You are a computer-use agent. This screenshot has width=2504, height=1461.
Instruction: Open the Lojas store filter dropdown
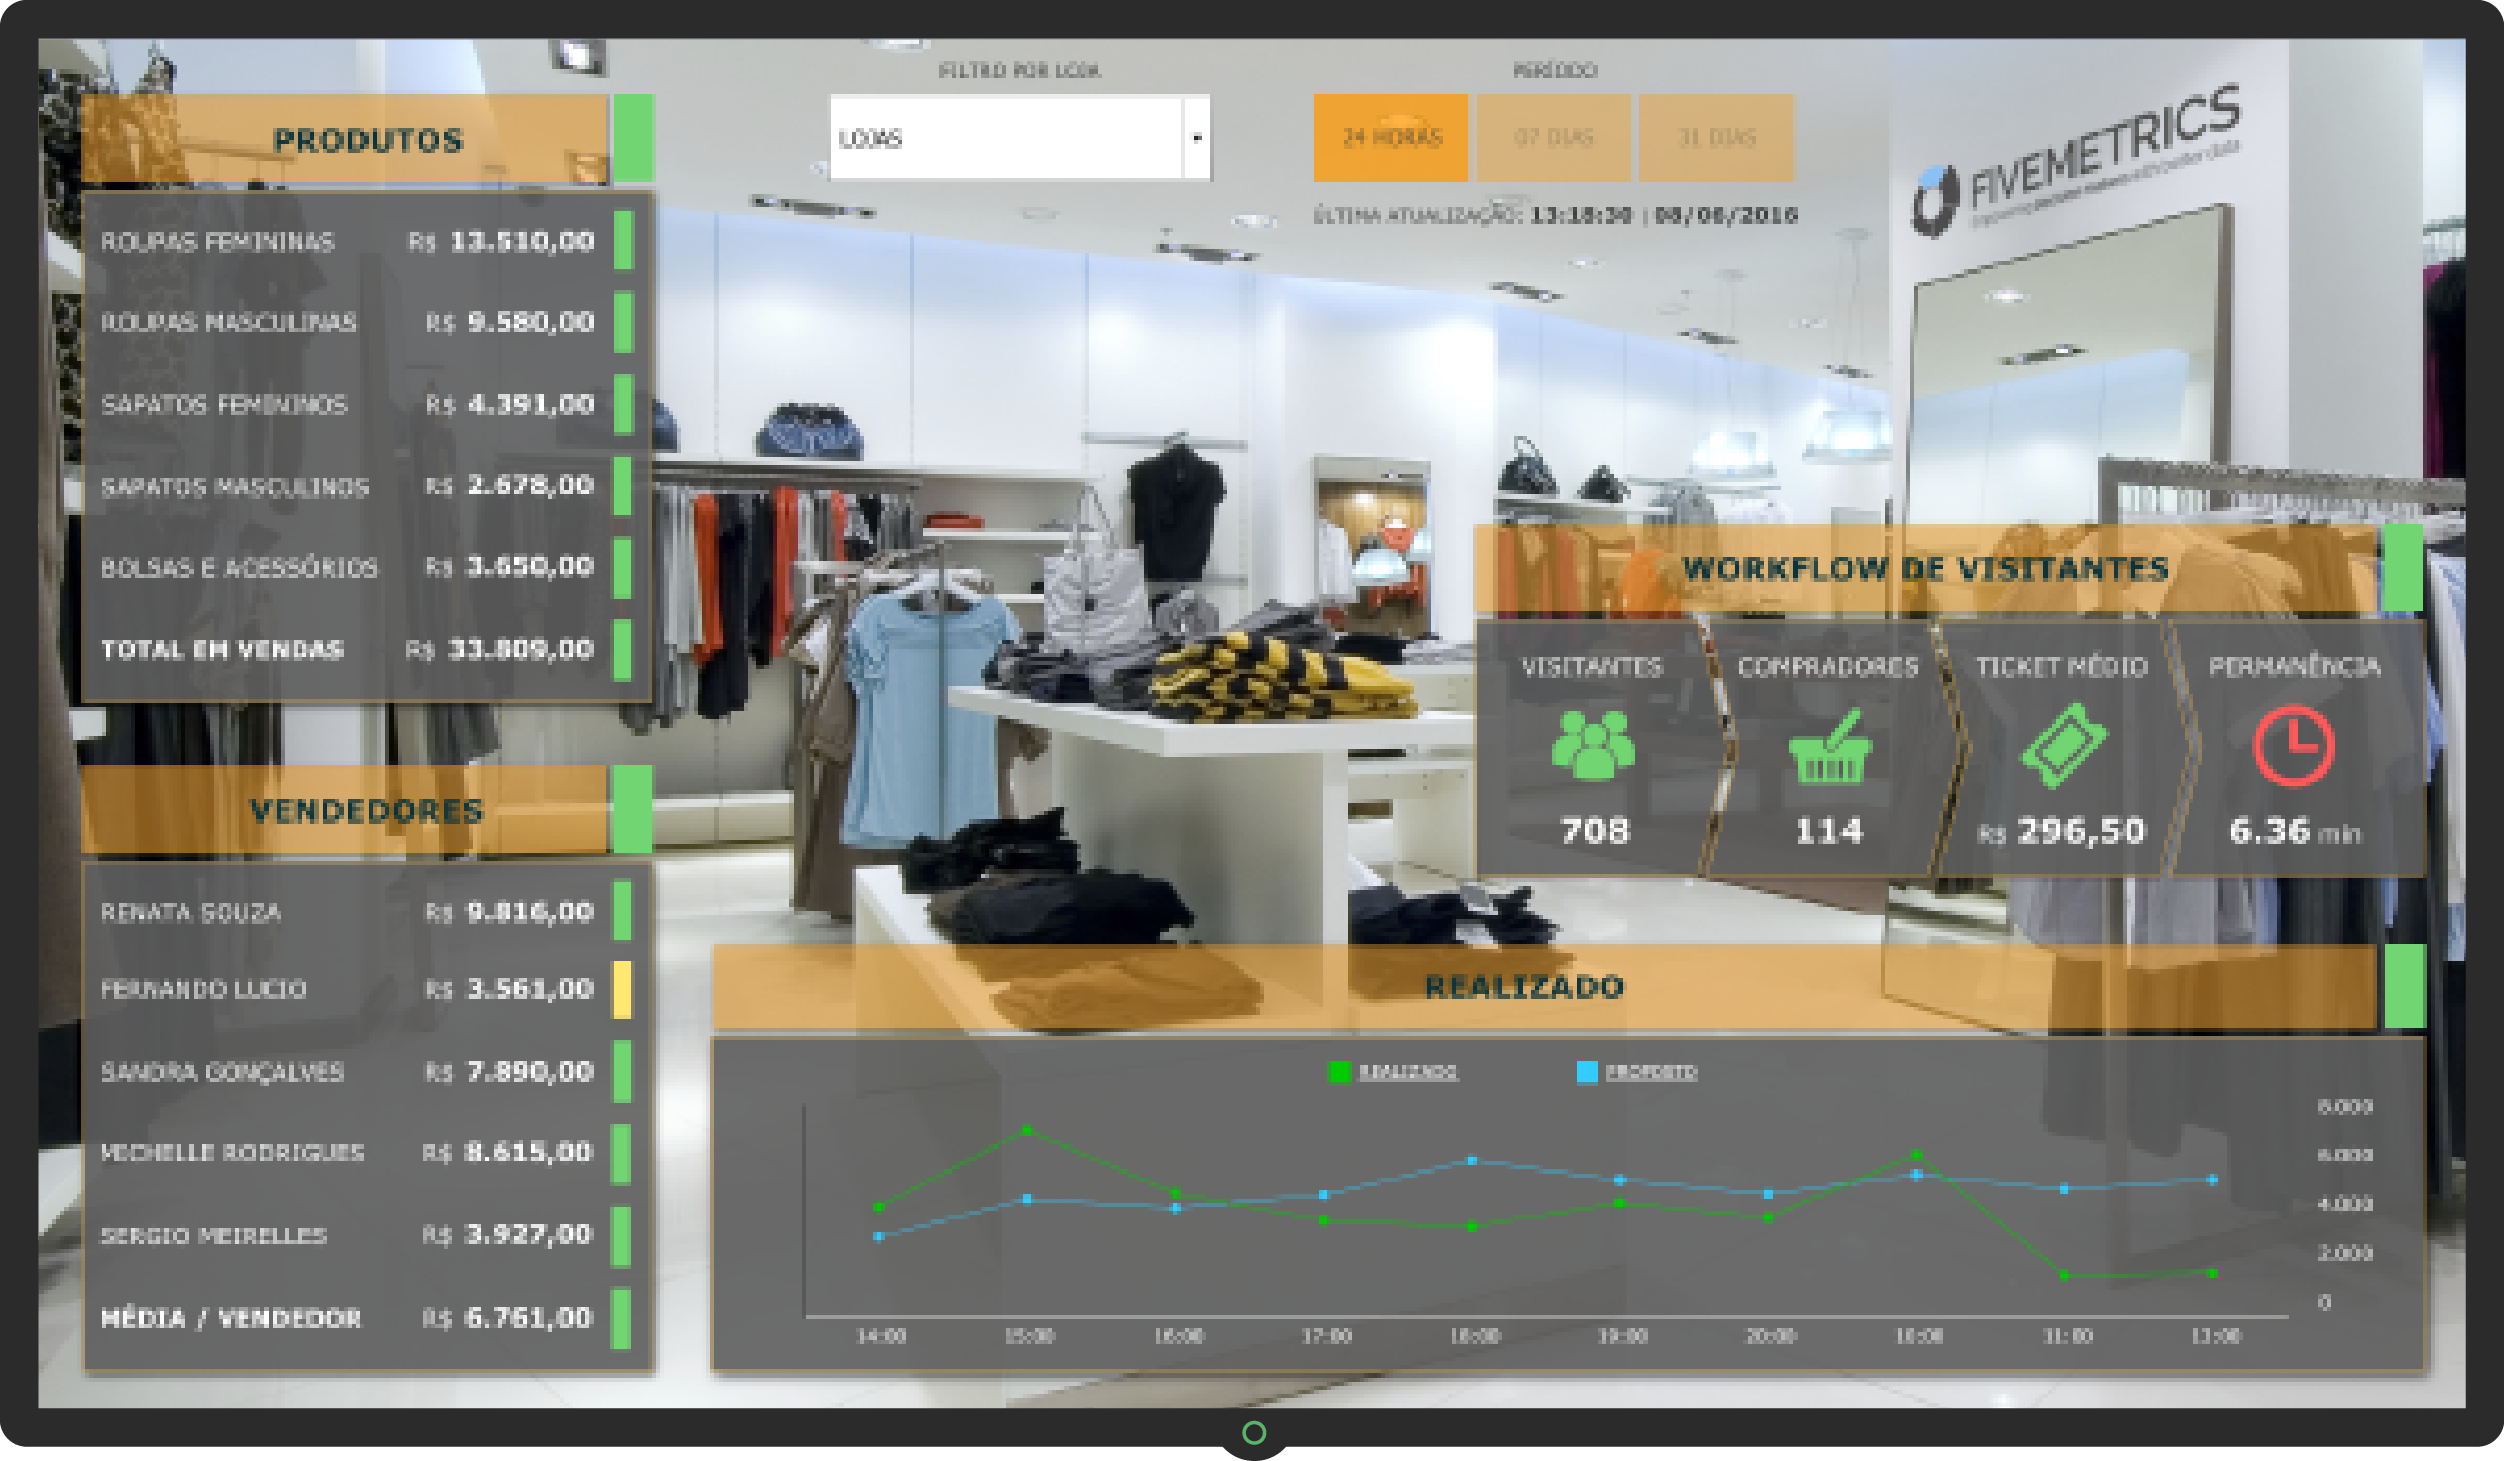[x=1020, y=138]
